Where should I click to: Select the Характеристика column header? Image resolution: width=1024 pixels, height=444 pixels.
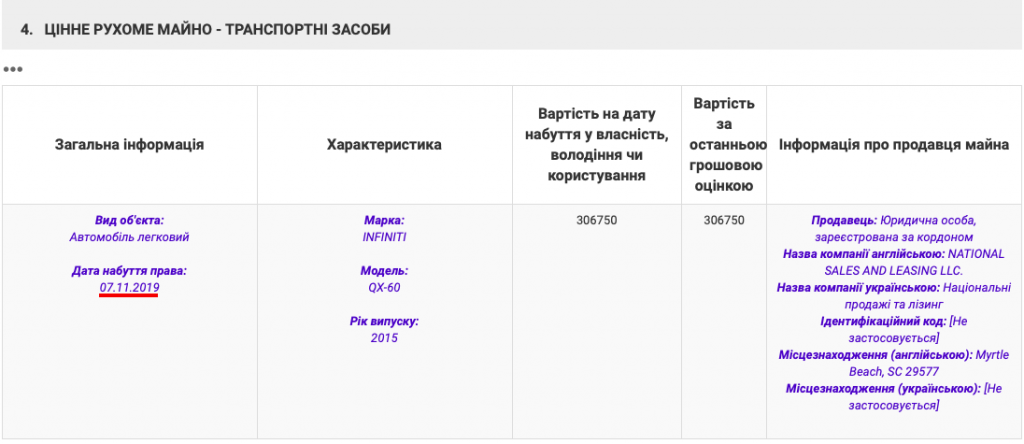(384, 145)
